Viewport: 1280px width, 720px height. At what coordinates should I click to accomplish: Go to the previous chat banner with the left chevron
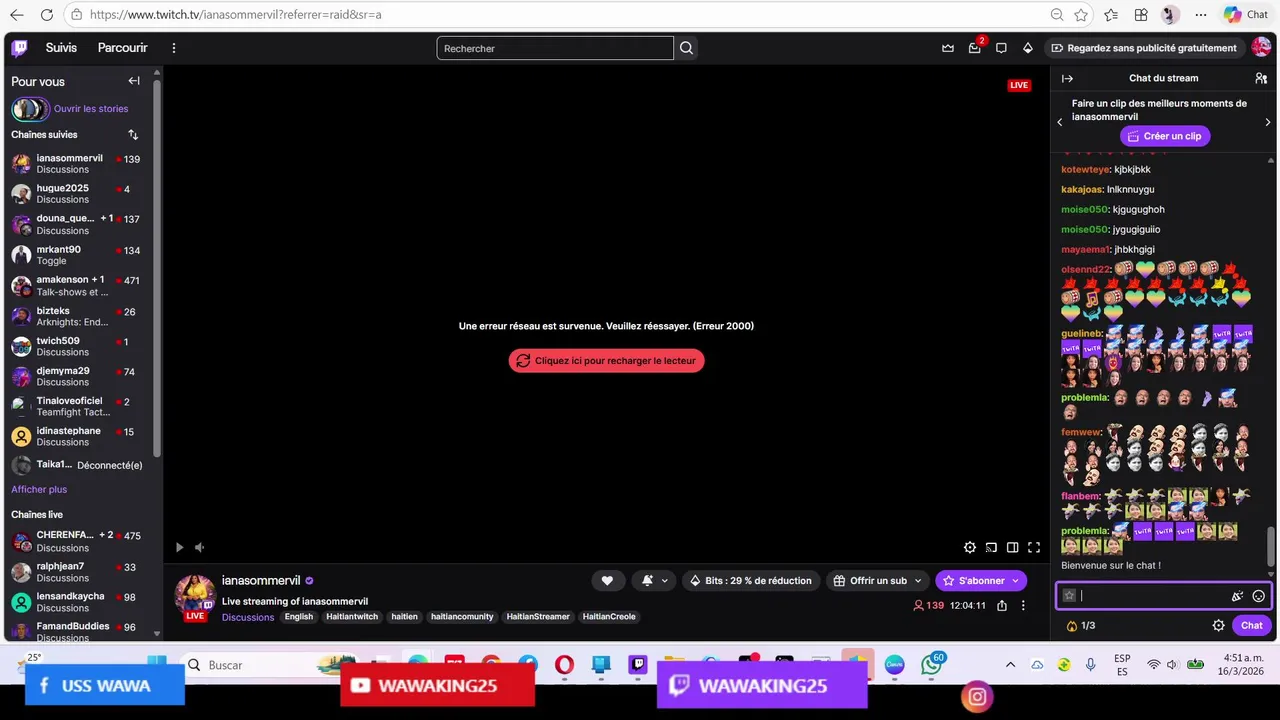click(x=1060, y=122)
